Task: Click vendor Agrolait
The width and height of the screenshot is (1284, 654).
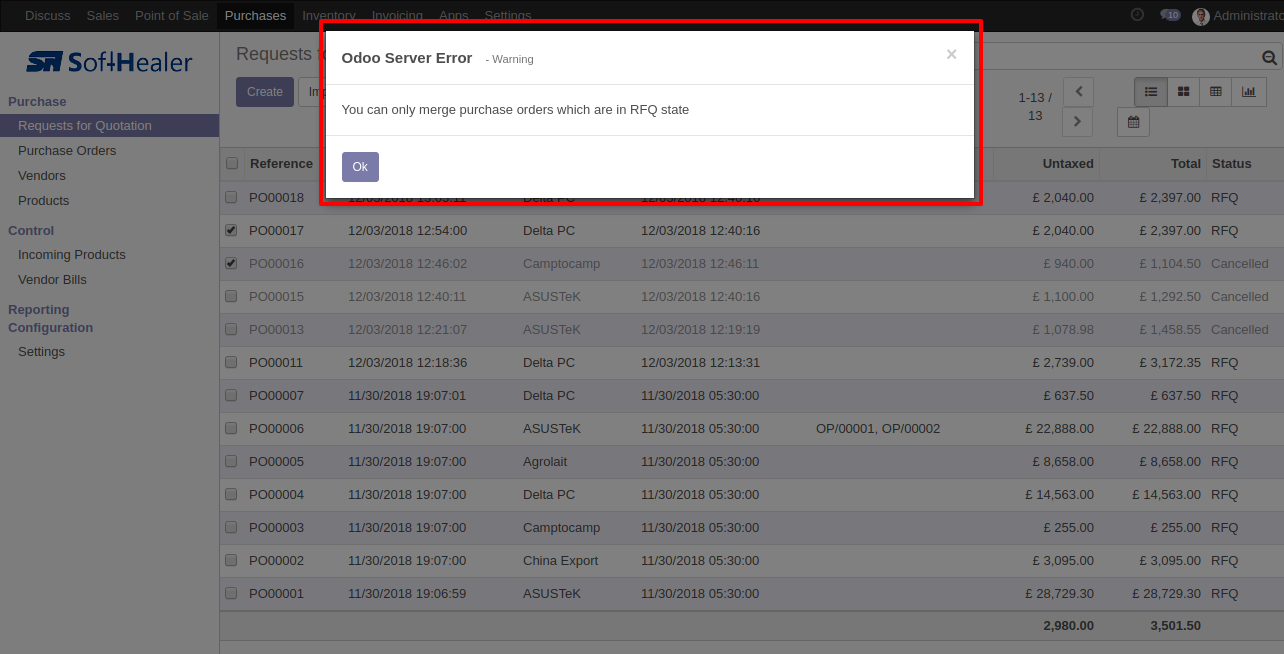Action: pos(546,462)
